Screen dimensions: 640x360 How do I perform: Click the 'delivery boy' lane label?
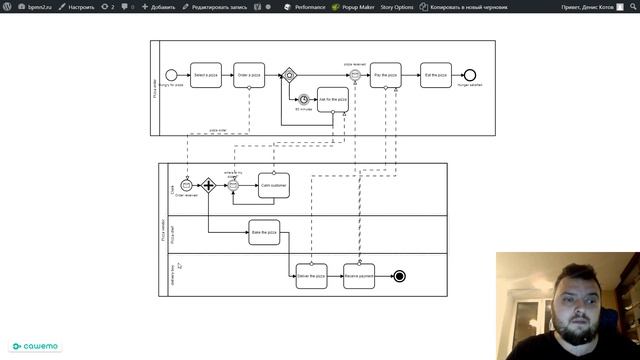(173, 275)
